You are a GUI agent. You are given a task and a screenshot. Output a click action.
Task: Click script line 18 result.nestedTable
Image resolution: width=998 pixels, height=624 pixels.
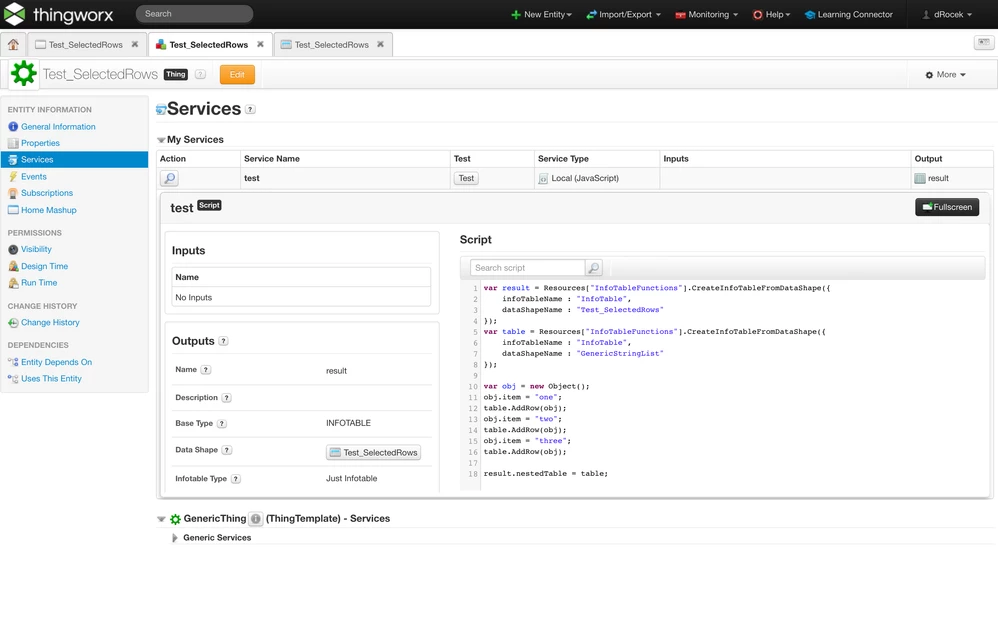click(x=545, y=474)
